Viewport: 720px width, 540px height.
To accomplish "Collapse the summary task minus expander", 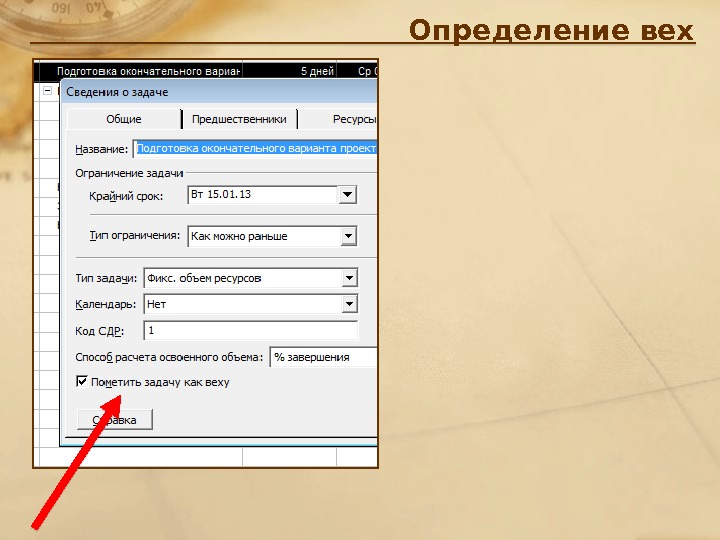I will (x=47, y=91).
